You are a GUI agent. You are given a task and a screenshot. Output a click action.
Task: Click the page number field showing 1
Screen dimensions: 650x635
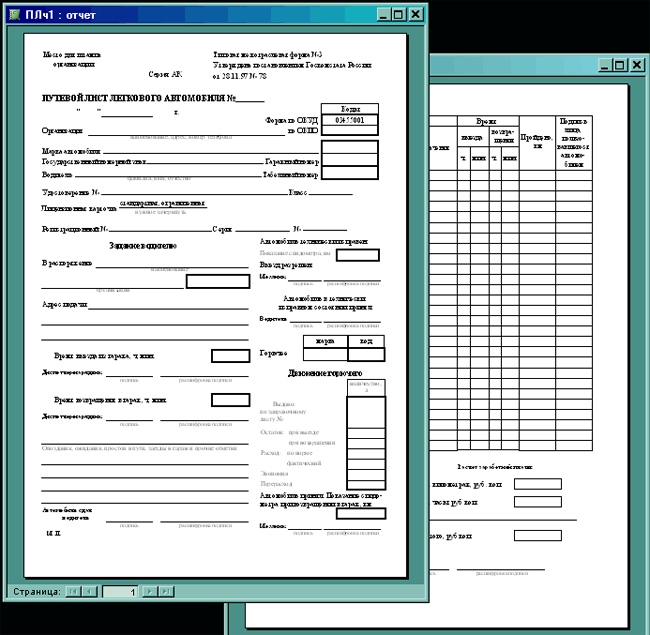pos(120,592)
